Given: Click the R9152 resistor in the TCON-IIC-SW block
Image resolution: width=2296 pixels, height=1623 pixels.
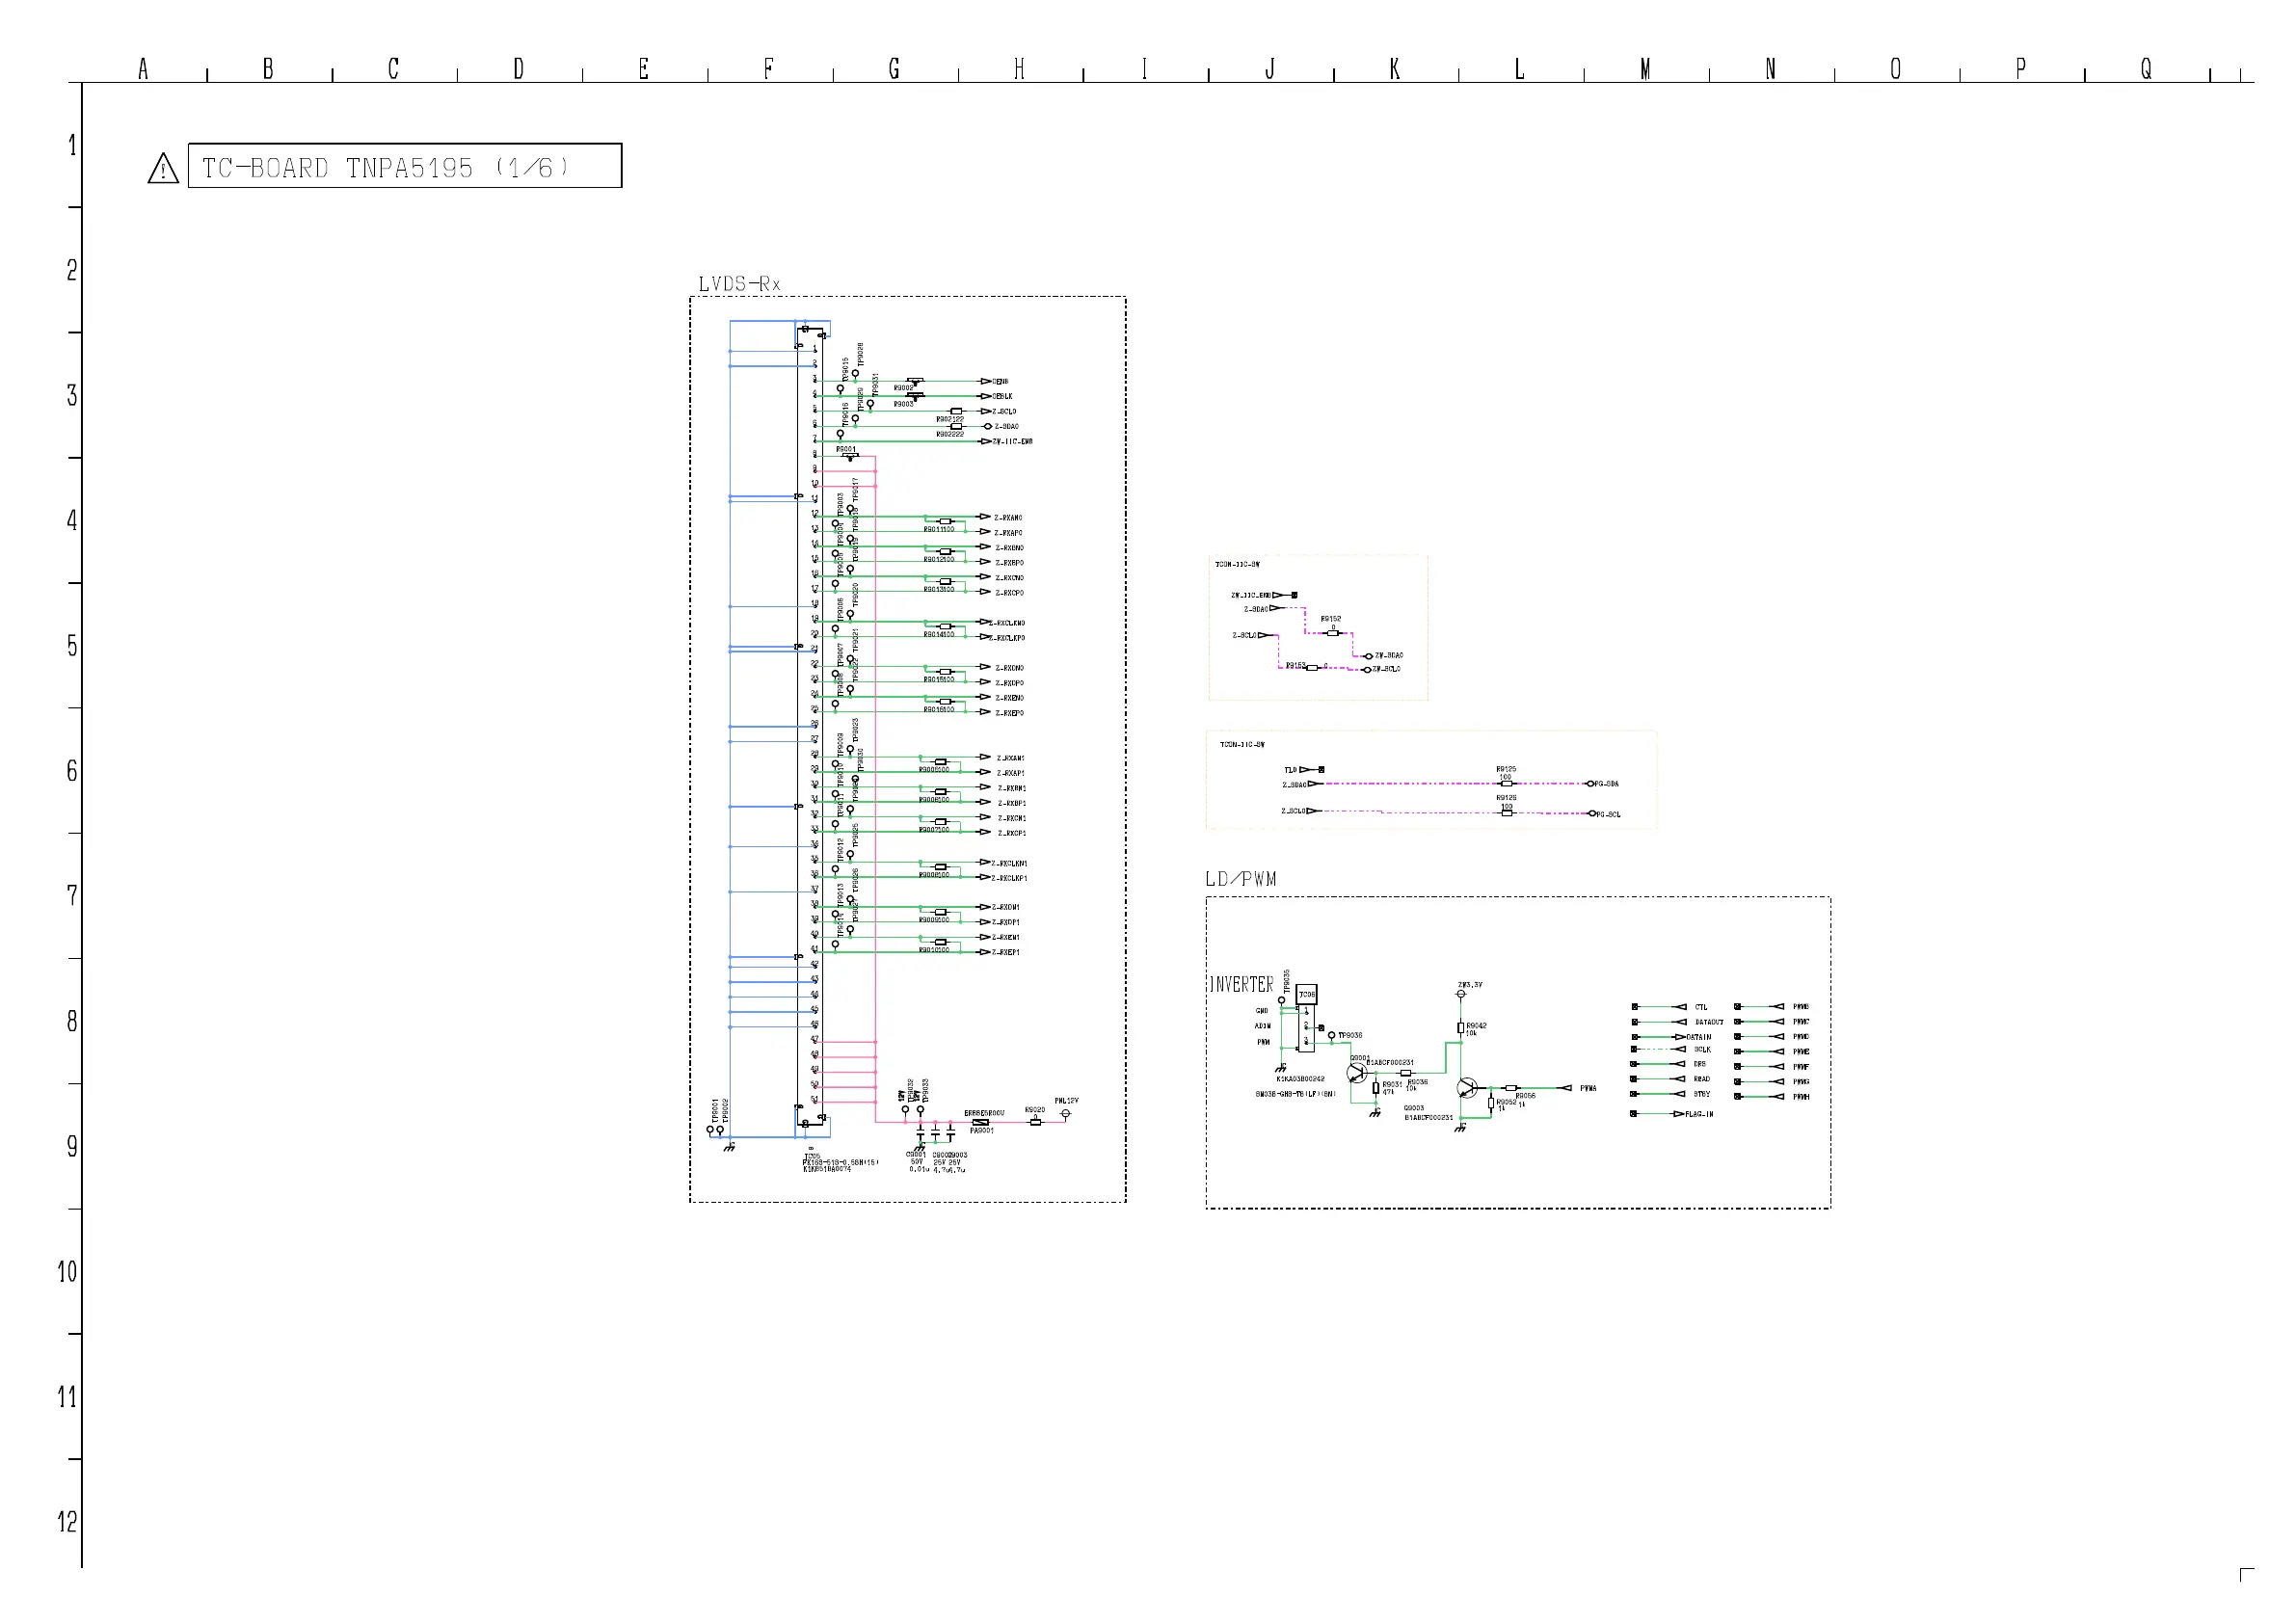Looking at the screenshot, I should 1332,633.
